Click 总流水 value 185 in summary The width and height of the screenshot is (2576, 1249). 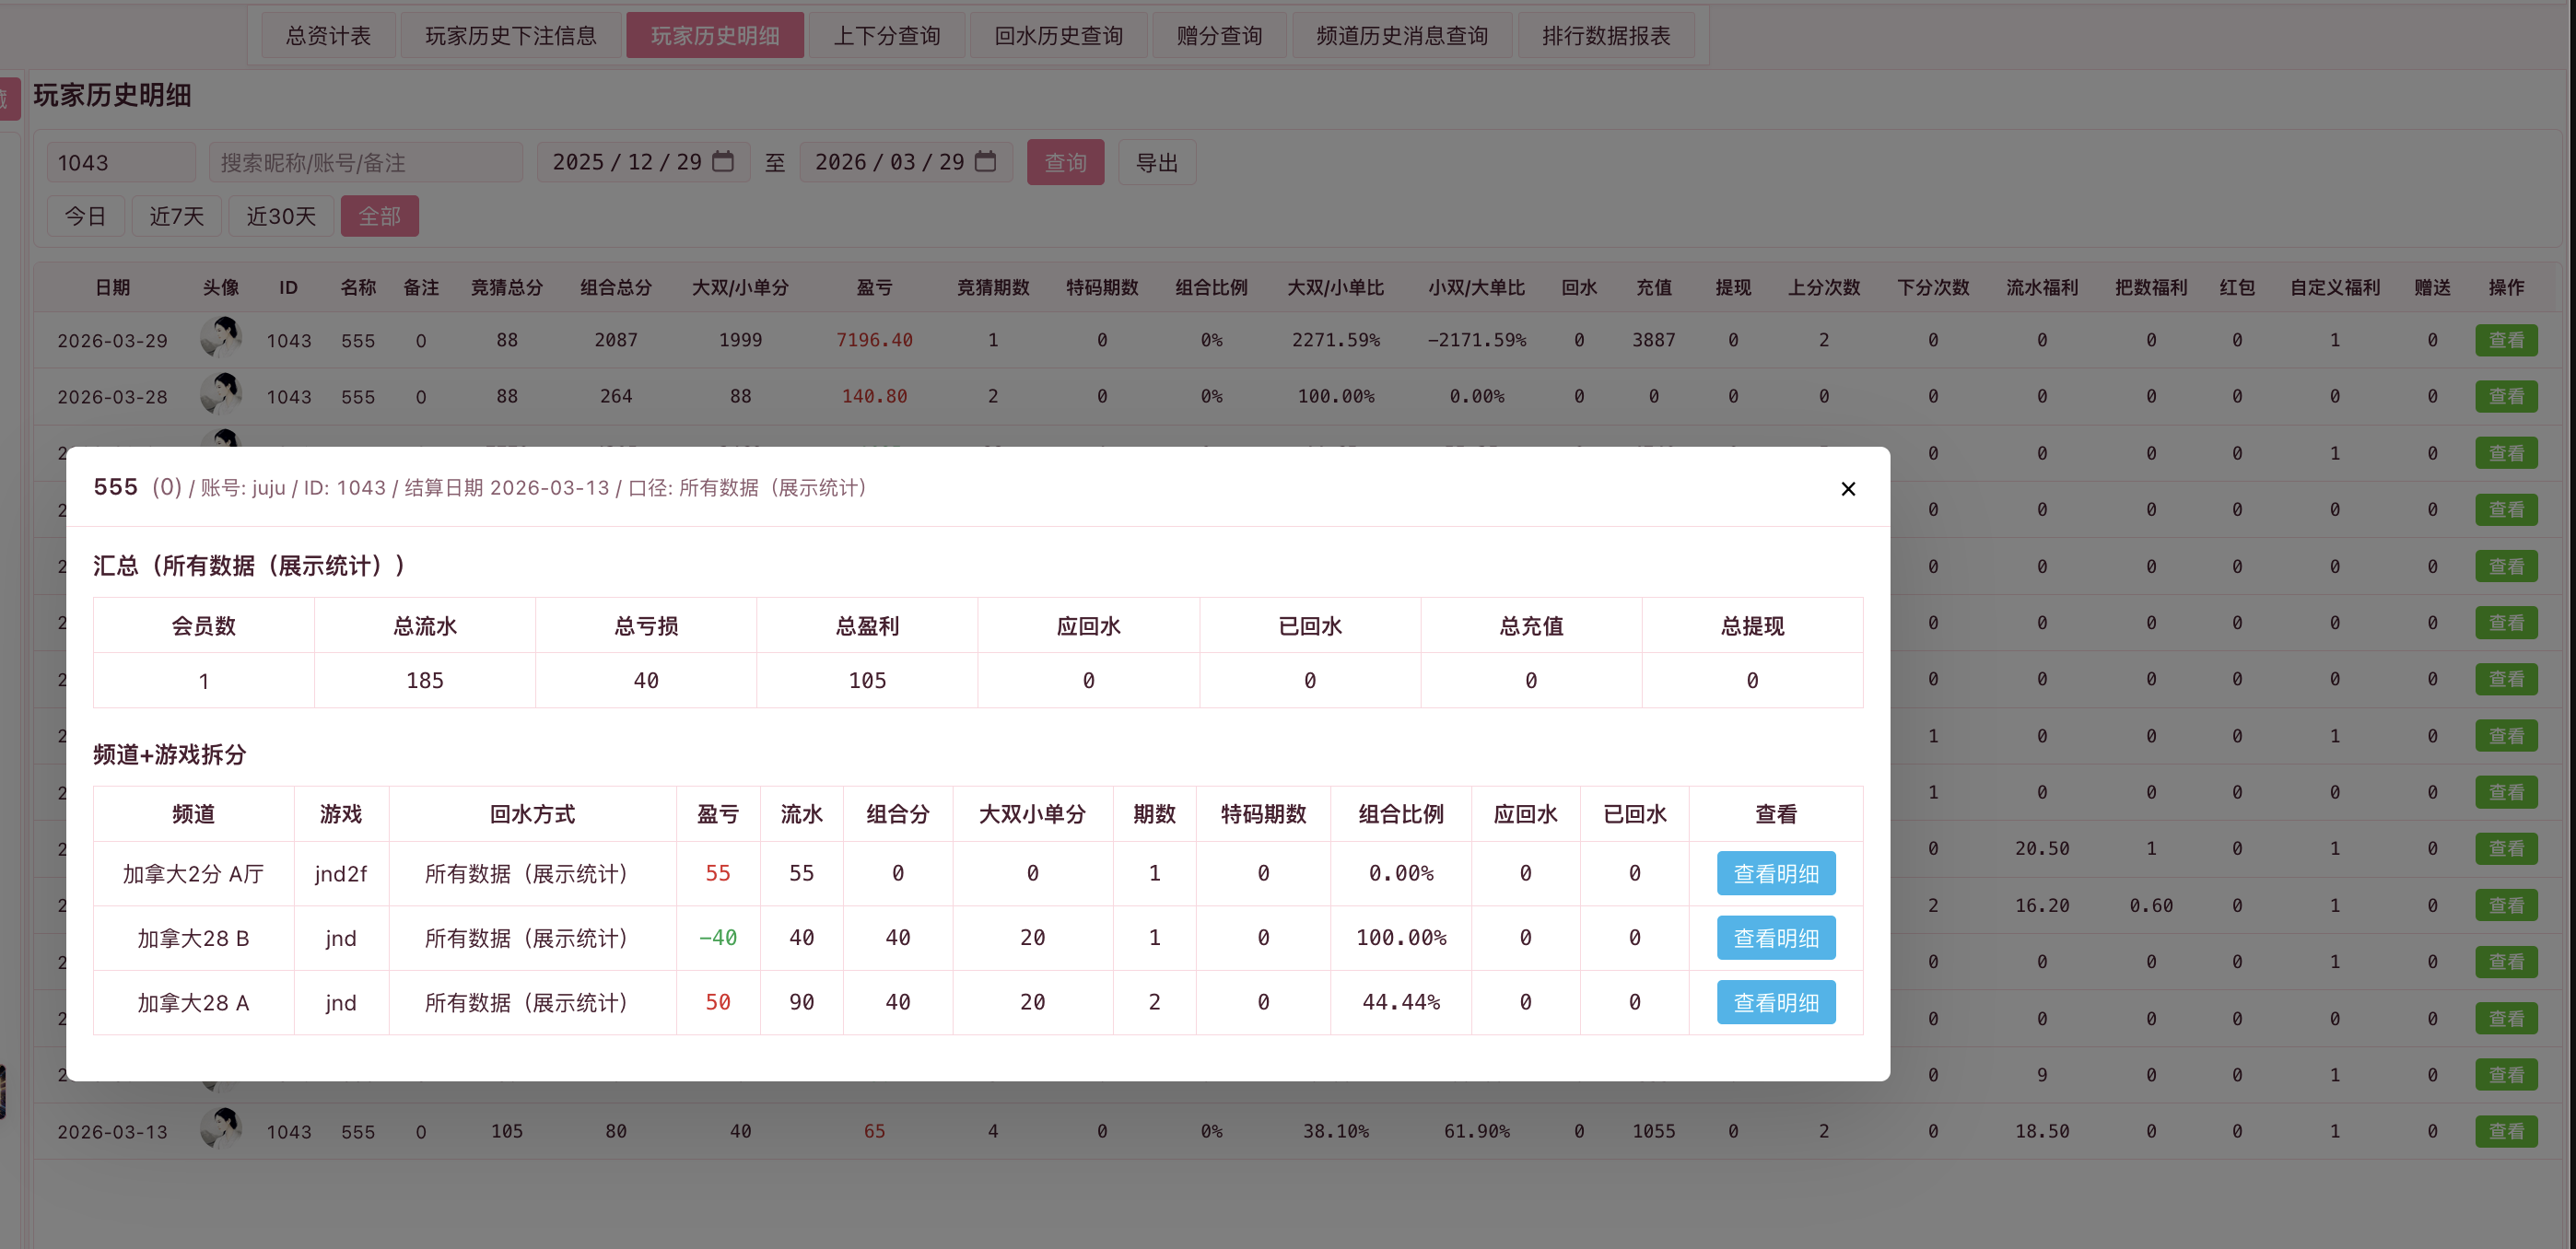425,680
